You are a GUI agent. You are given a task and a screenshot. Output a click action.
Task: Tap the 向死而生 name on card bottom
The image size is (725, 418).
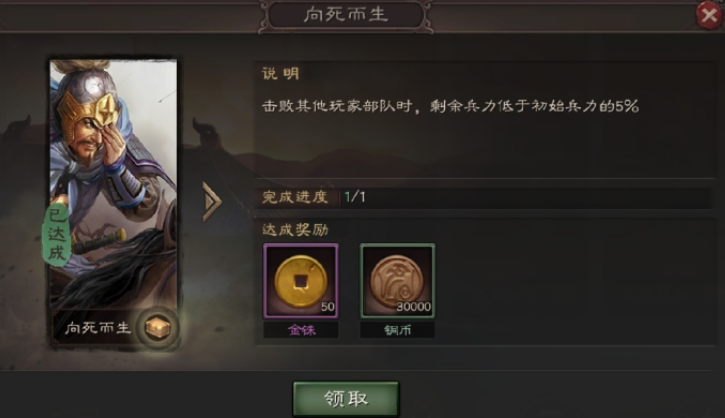click(98, 328)
